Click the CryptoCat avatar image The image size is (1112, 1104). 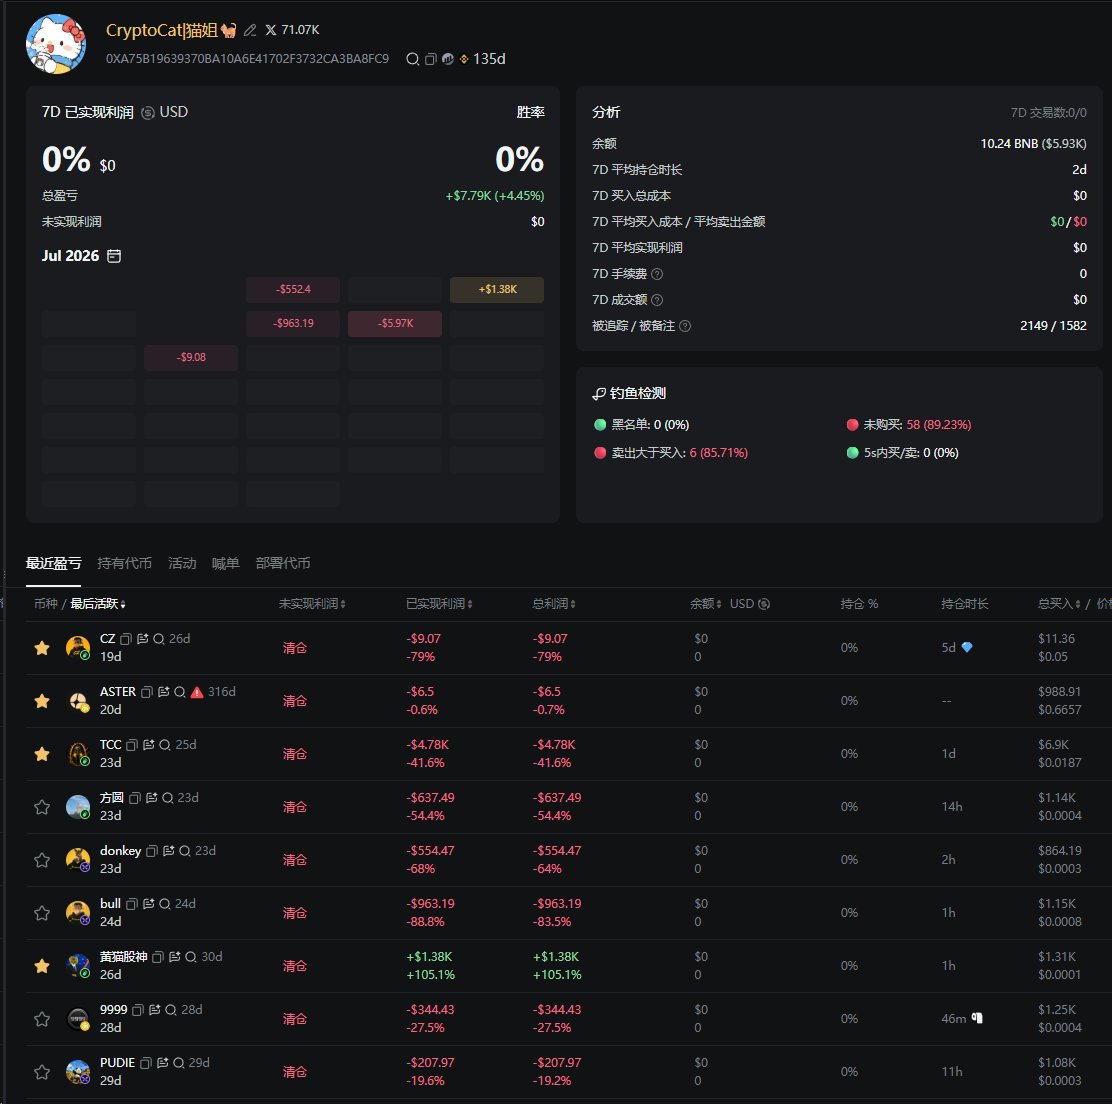(x=55, y=44)
